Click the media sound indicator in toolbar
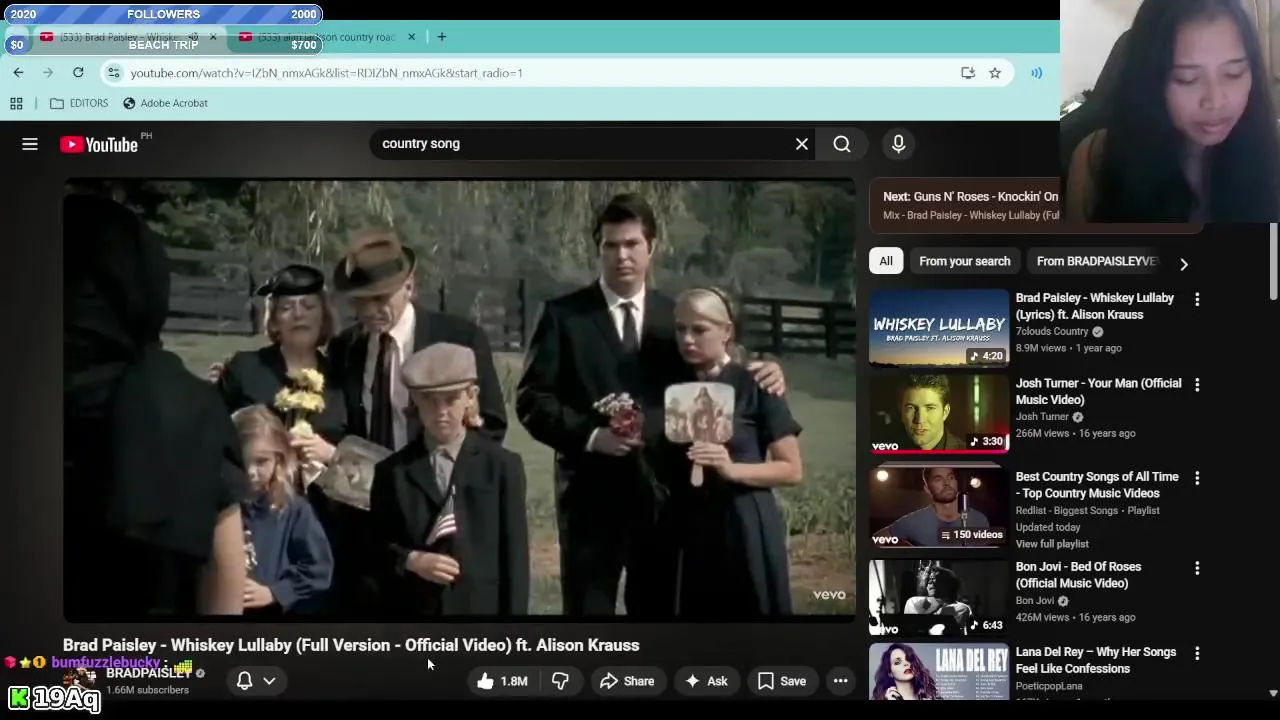The image size is (1280, 720). coord(1037,72)
